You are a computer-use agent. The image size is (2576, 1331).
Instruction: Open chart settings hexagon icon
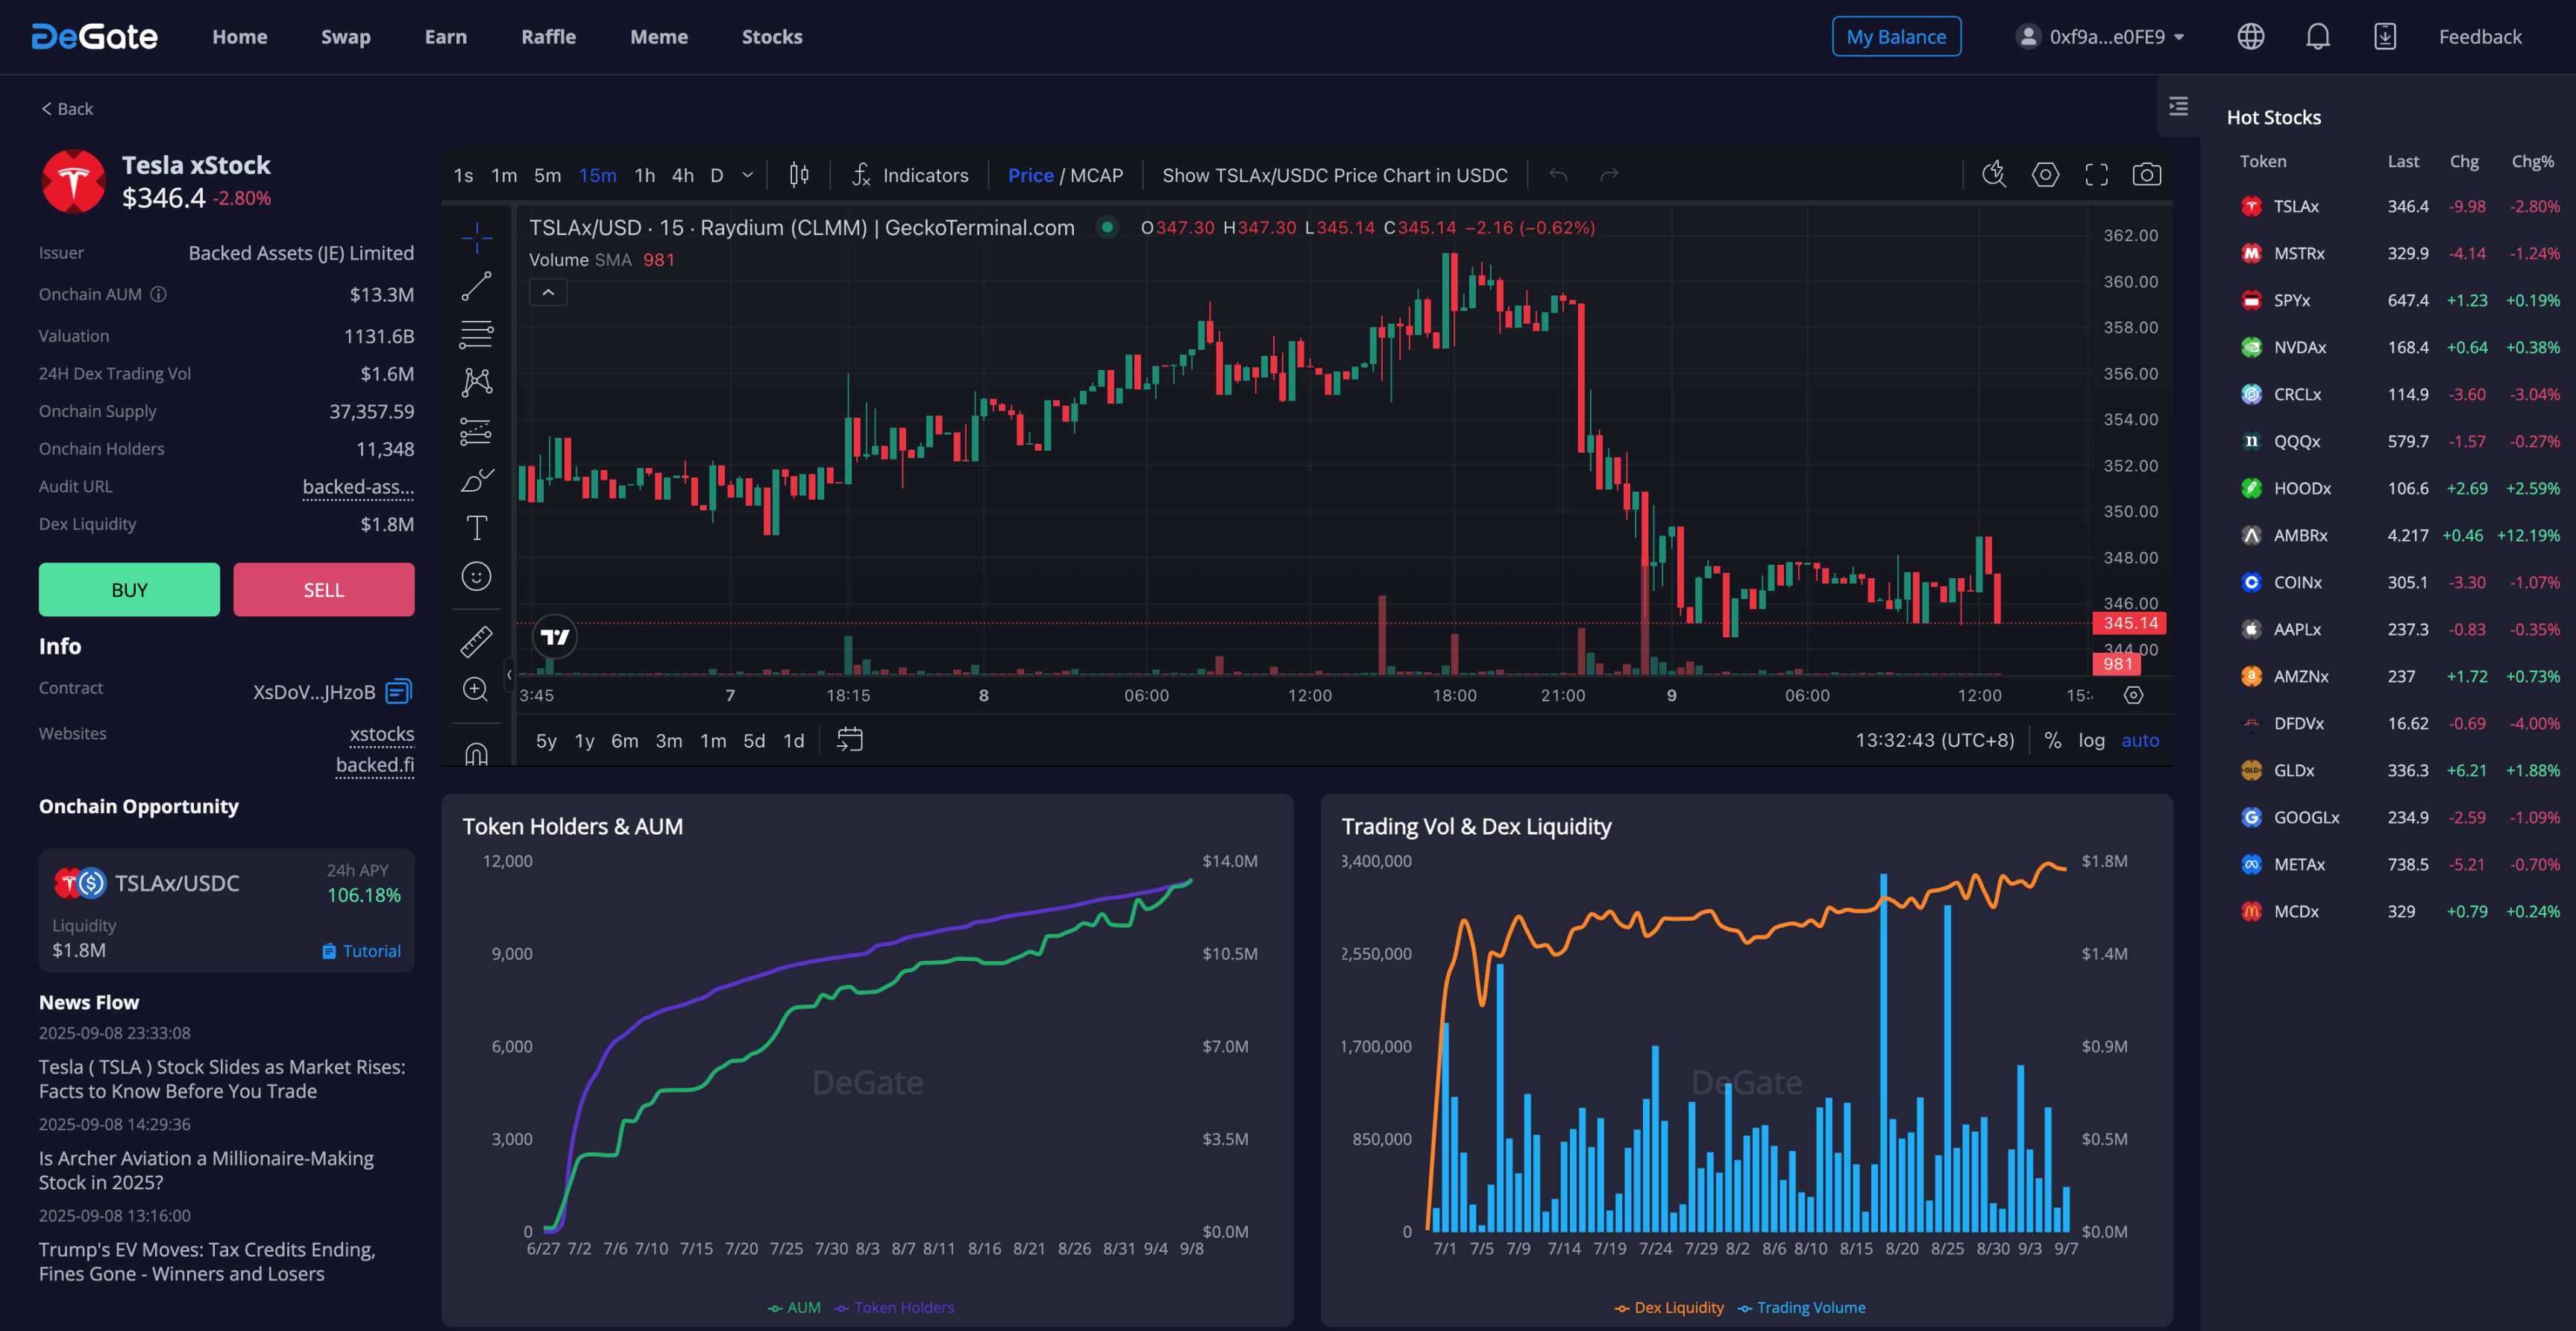2045,175
